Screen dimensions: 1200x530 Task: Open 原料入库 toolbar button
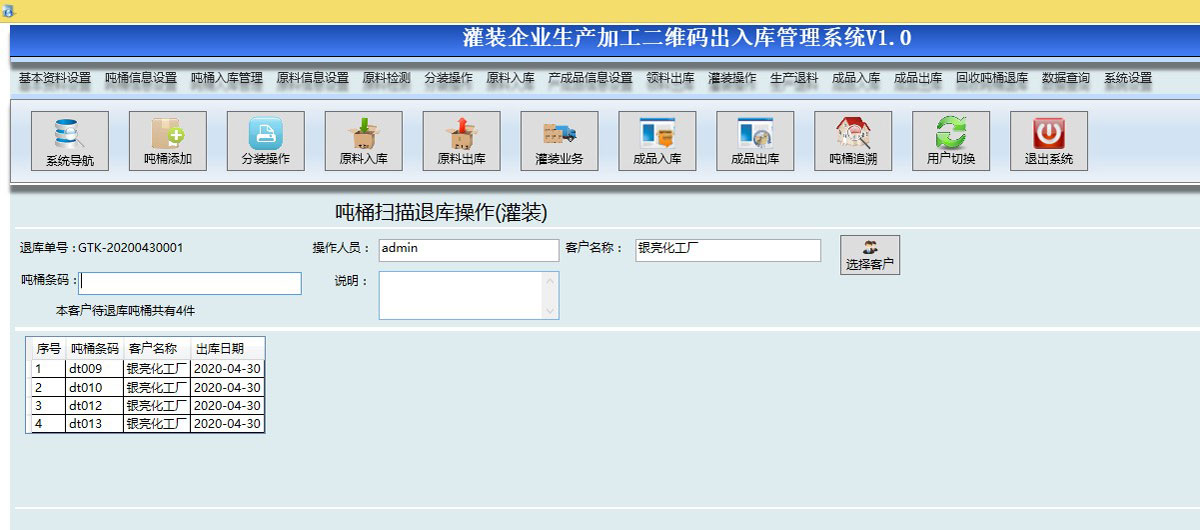click(364, 141)
